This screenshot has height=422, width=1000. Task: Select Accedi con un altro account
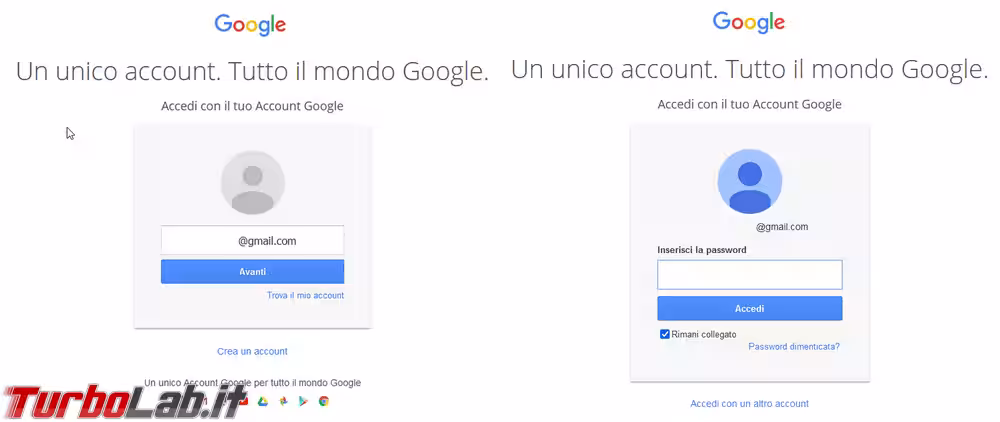749,404
